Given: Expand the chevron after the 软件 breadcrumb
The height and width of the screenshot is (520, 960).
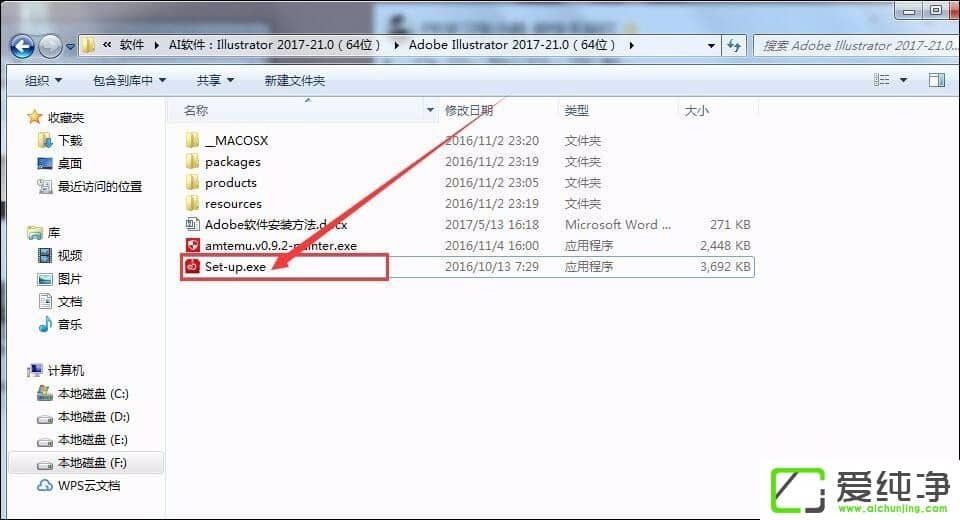Looking at the screenshot, I should click(x=156, y=45).
